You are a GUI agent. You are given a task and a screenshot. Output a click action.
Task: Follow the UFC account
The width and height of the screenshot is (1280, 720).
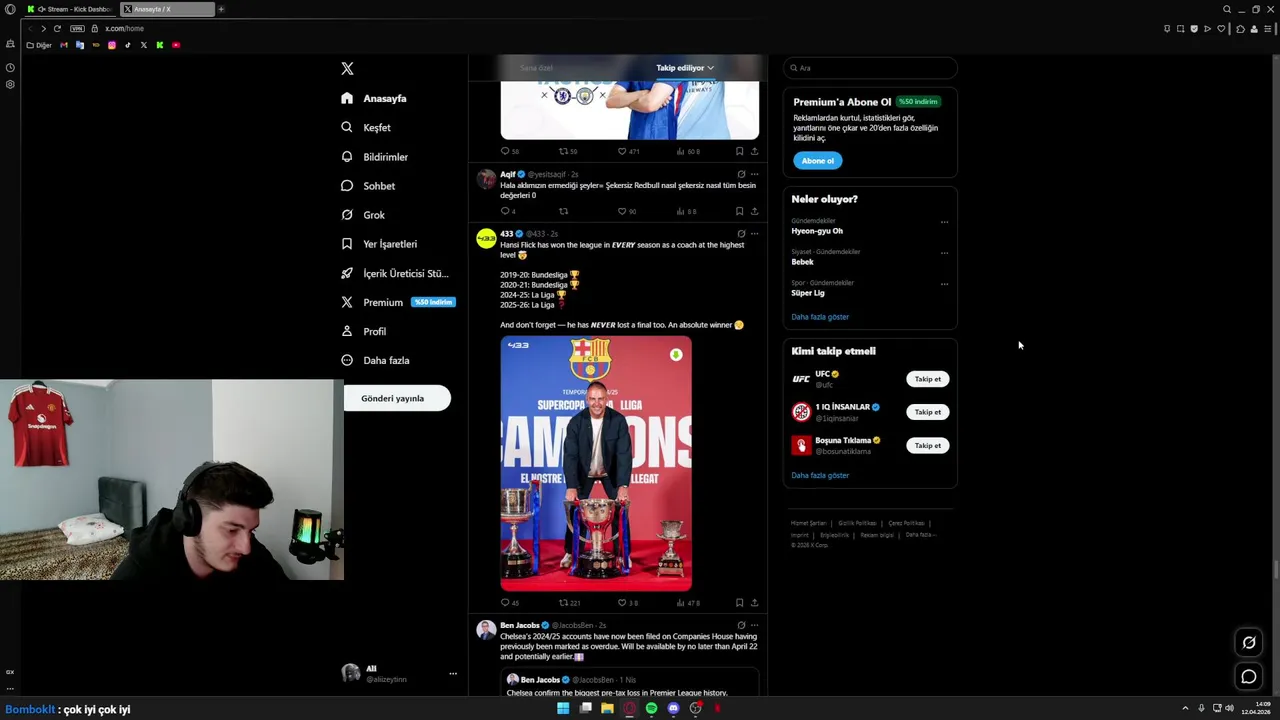928,379
